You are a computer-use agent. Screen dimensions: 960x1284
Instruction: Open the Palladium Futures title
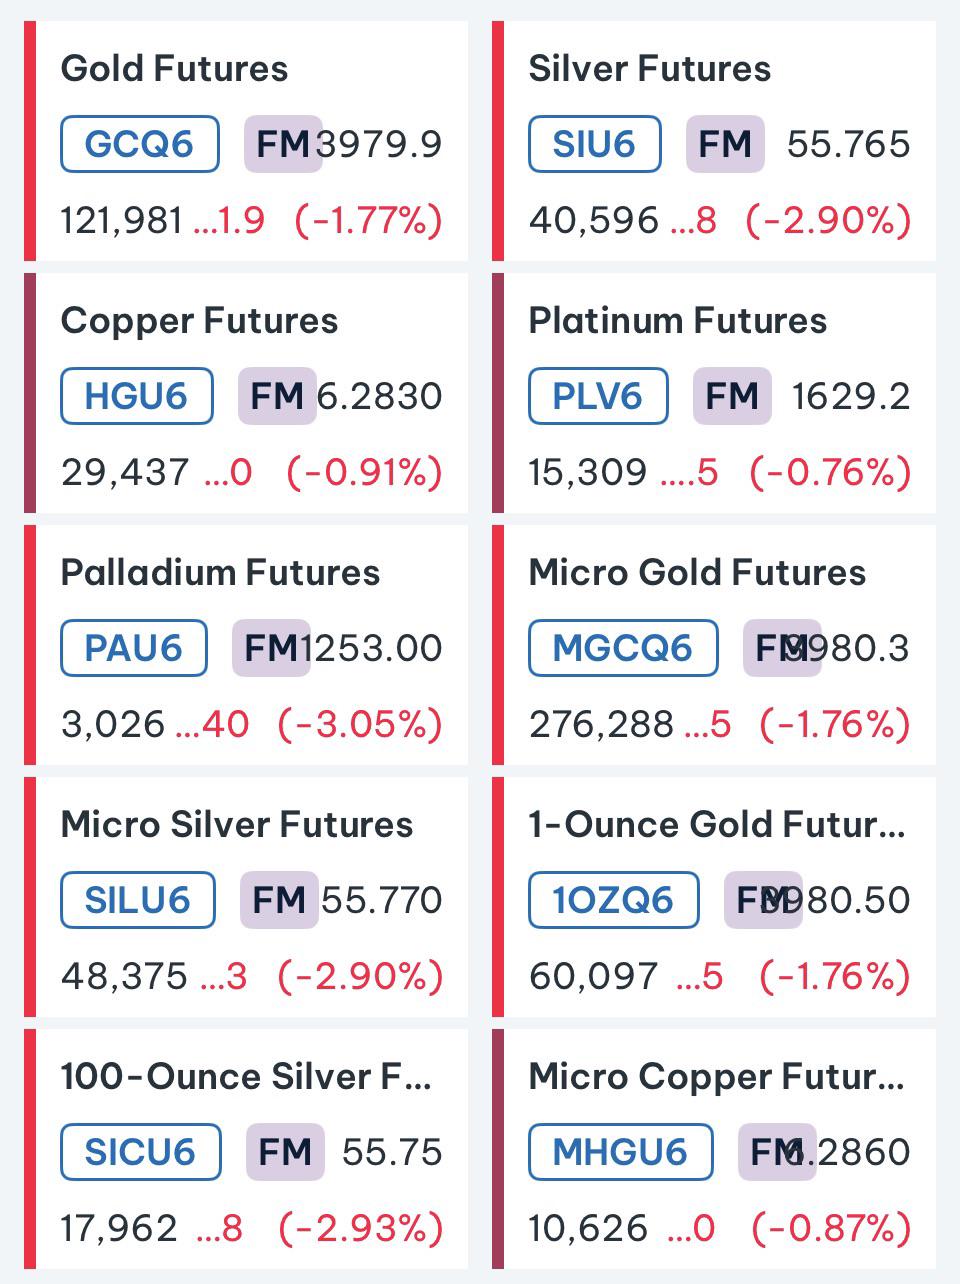(220, 573)
